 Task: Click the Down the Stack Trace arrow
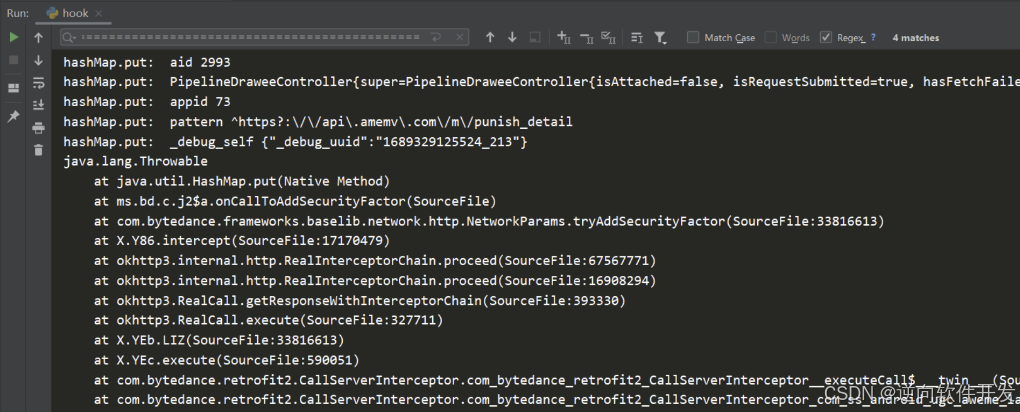click(x=38, y=60)
